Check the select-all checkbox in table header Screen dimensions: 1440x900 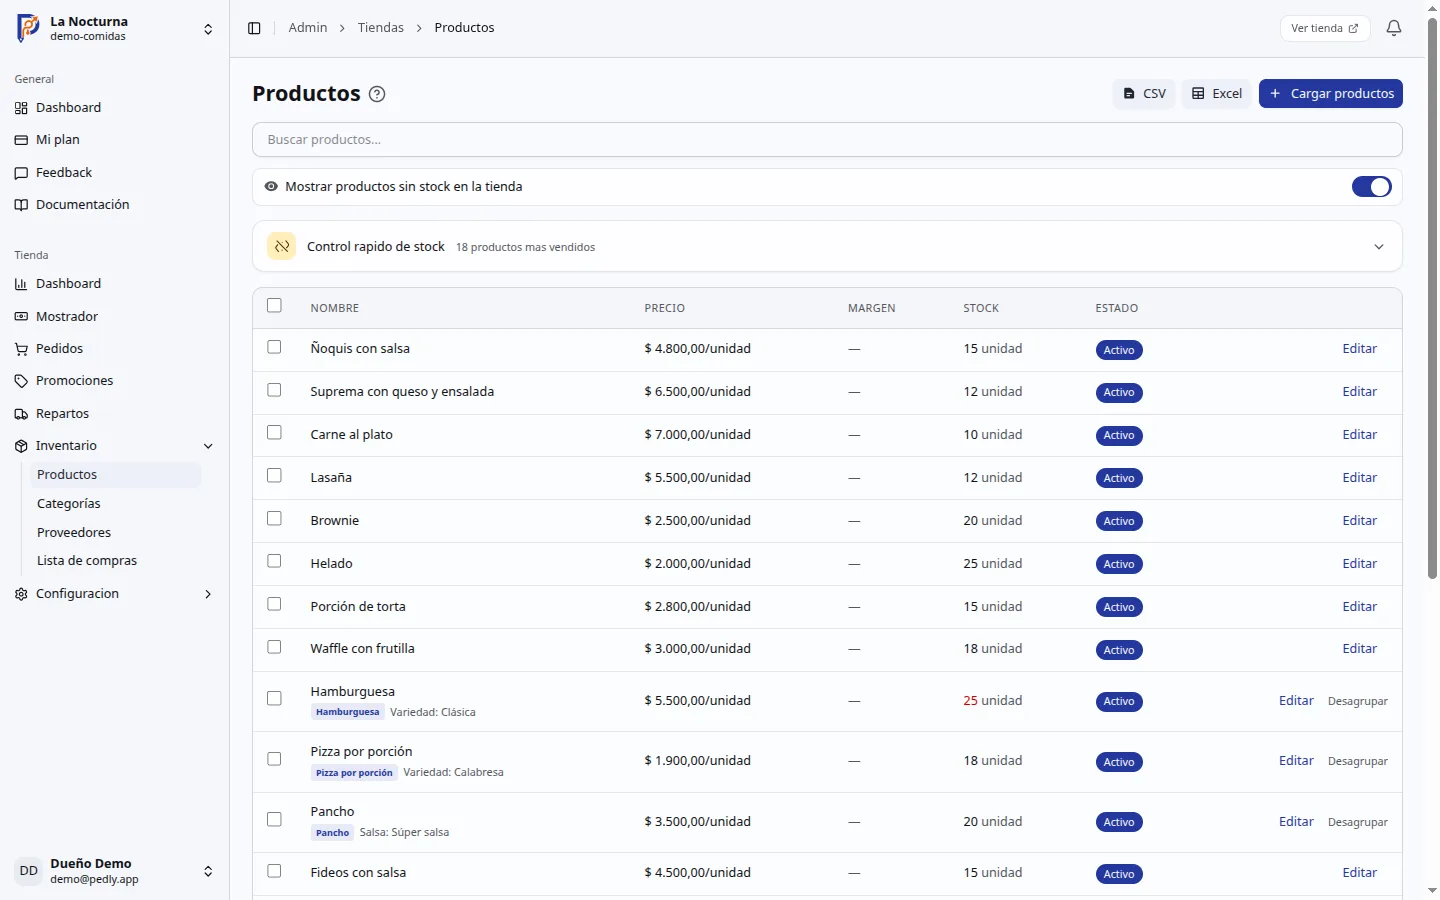point(275,306)
